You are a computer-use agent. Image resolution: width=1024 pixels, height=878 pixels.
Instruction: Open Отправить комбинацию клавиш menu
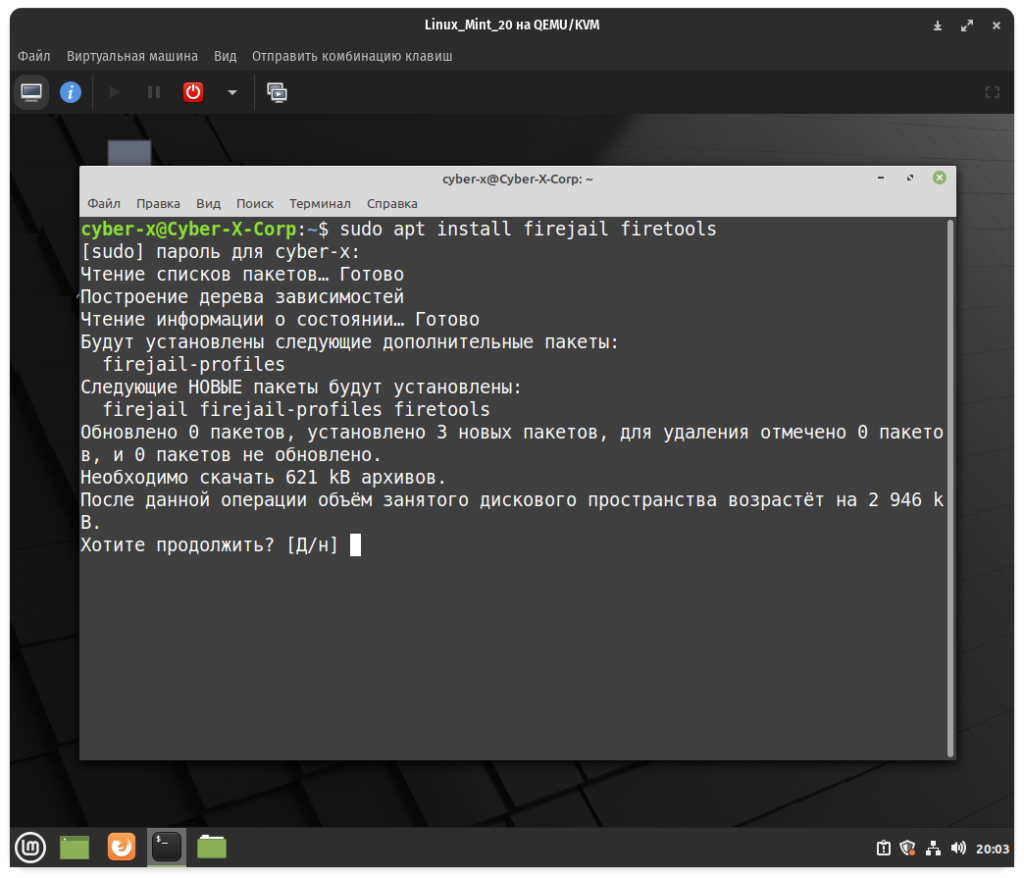(x=352, y=56)
